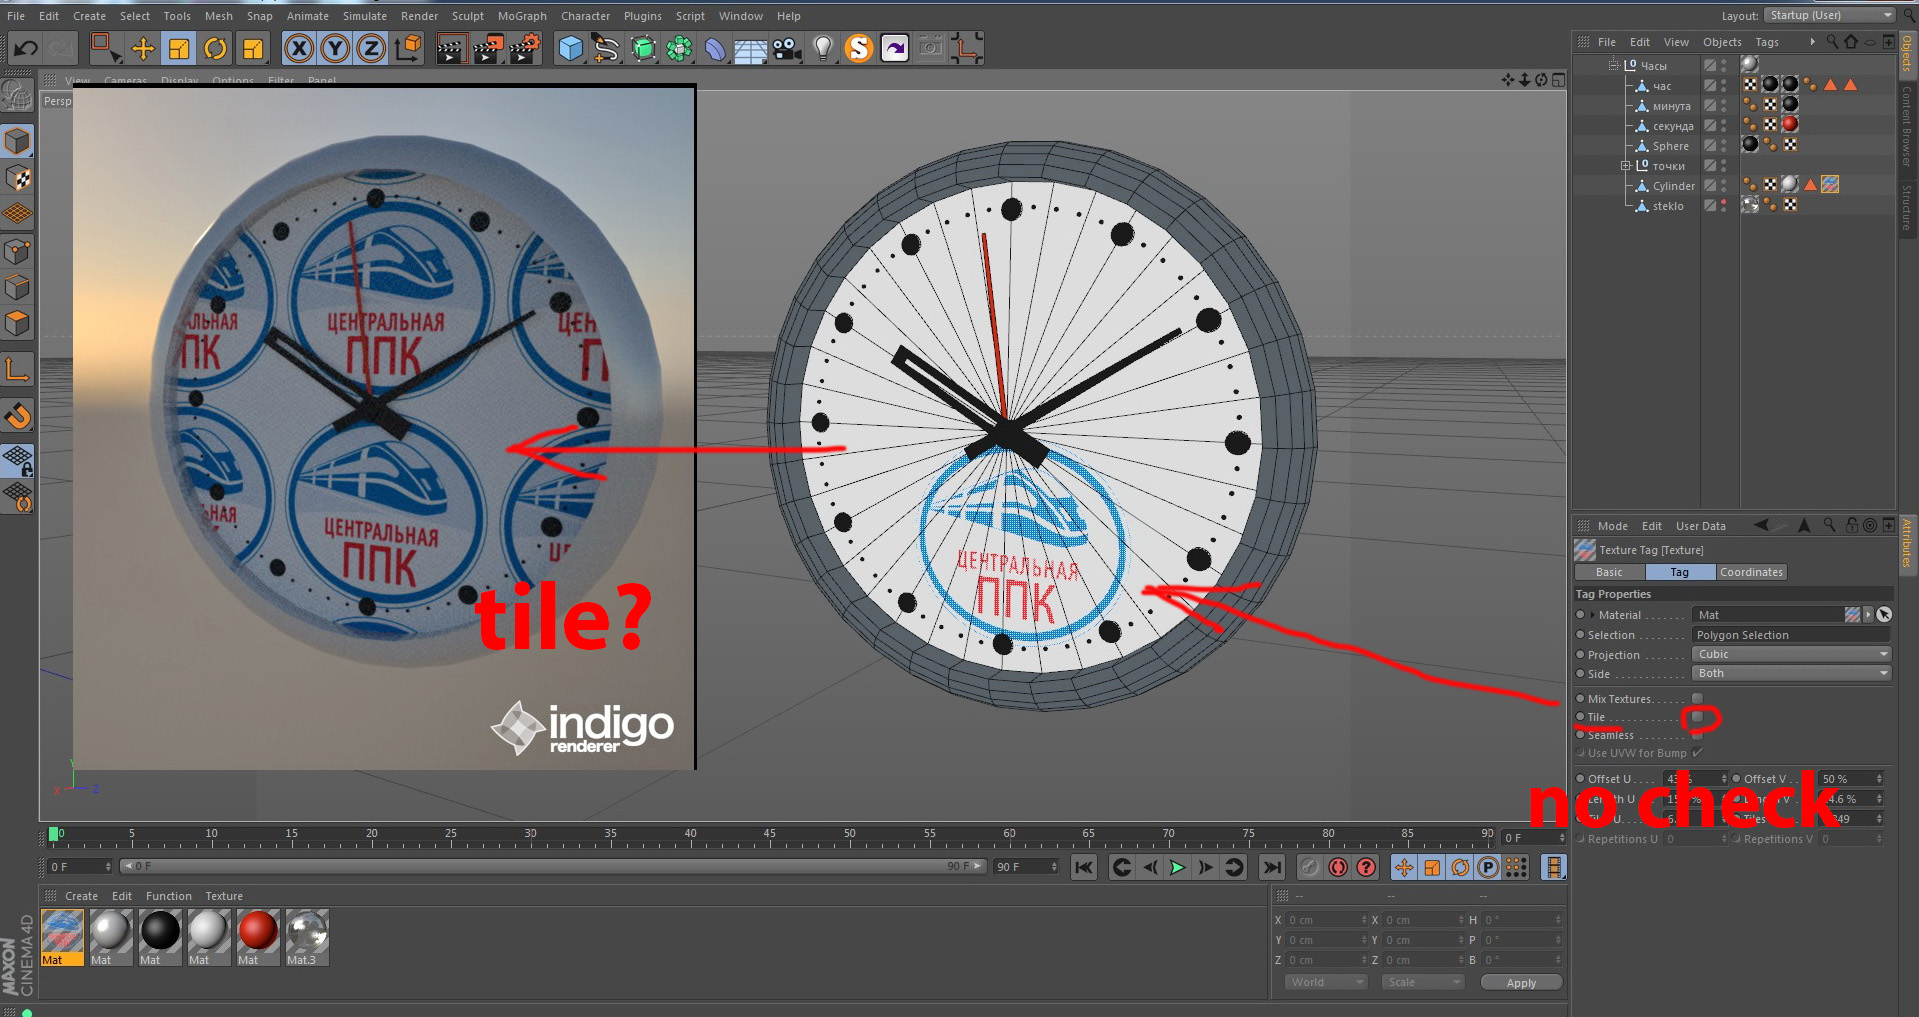Click the Apply button
1919x1017 pixels.
1521,983
